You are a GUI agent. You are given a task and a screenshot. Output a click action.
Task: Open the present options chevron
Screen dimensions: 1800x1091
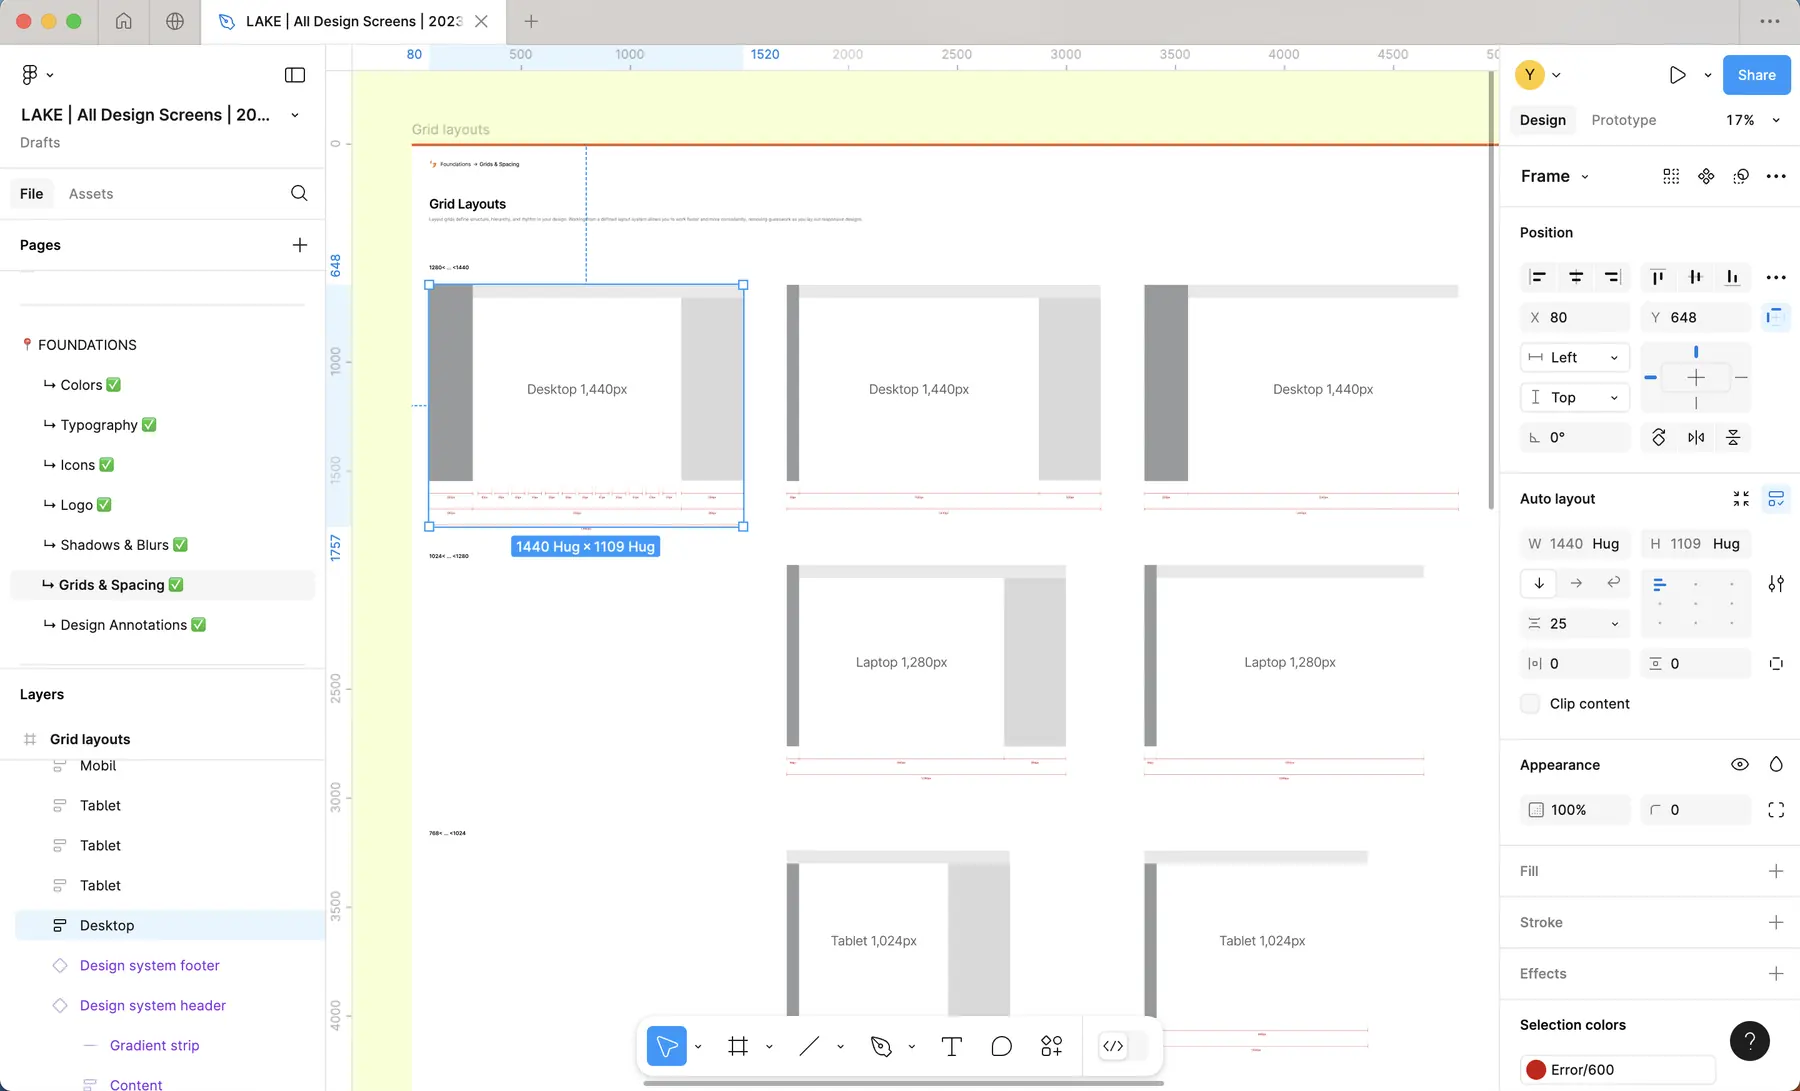pos(1707,75)
